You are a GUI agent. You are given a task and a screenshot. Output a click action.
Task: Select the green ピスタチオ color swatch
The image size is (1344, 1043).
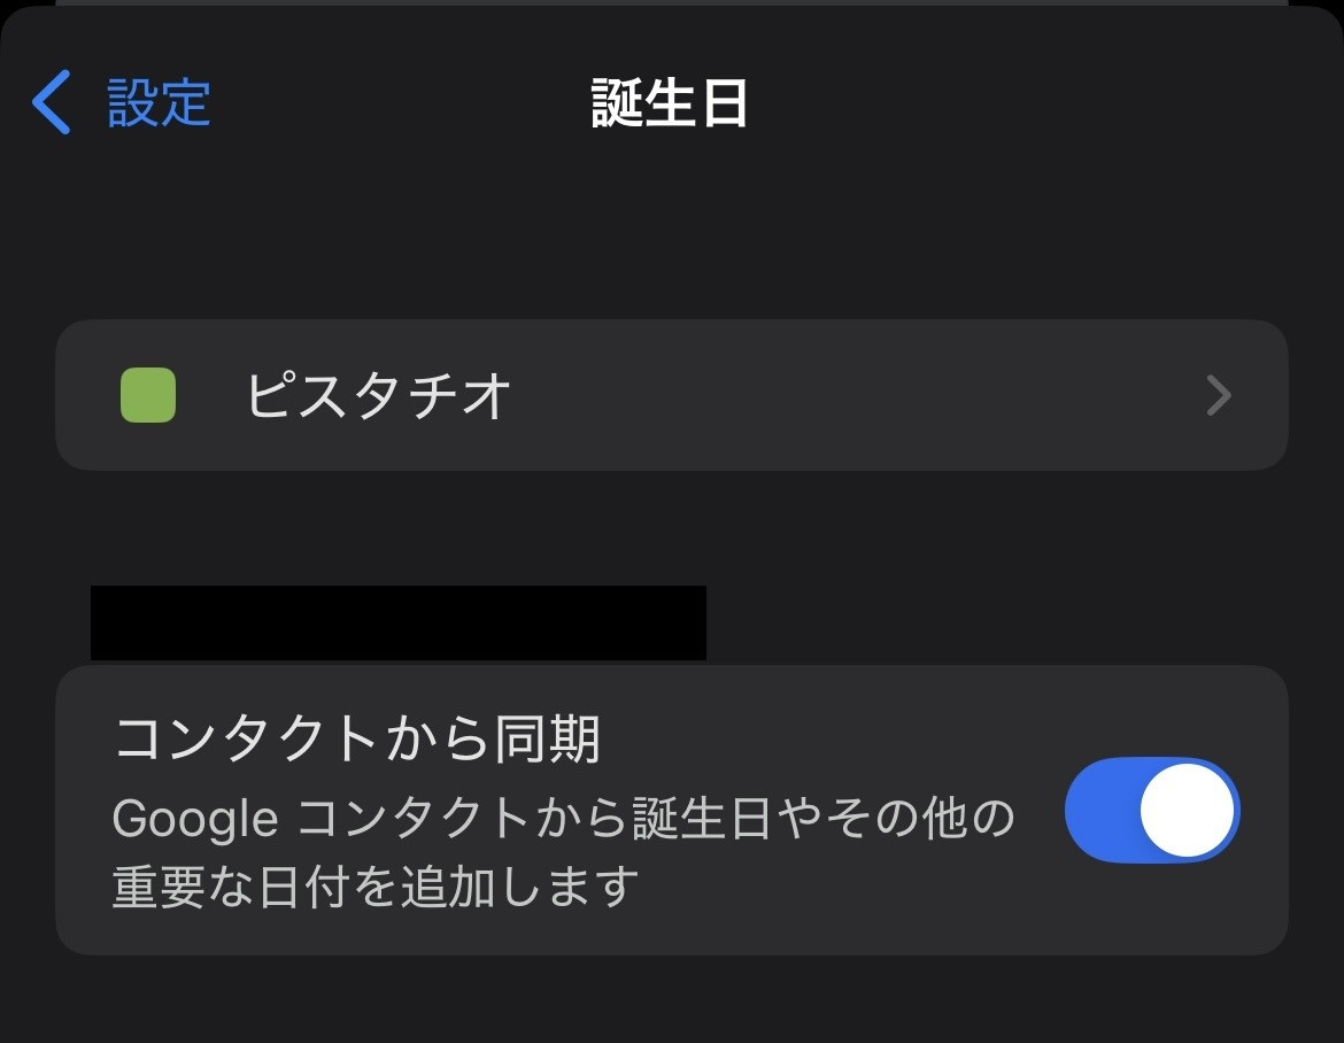148,395
